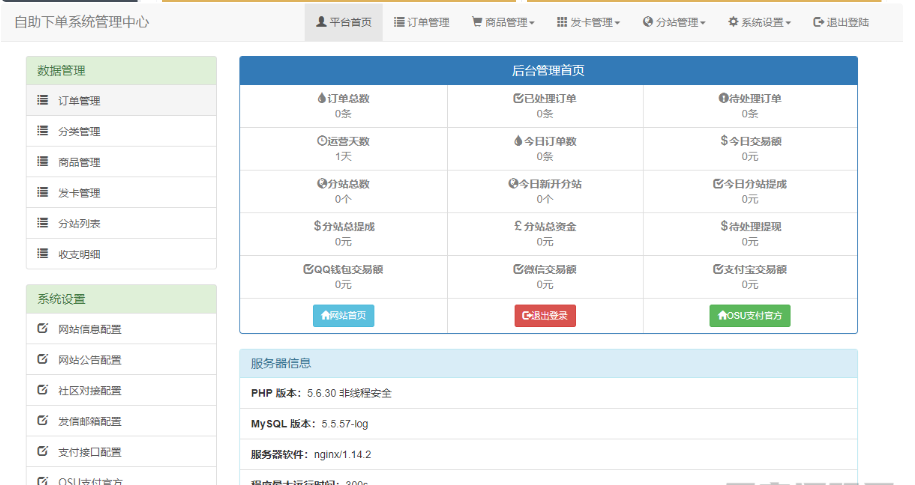This screenshot has height=485, width=915.
Task: Expand 发卡管理 dropdown in top navigation
Action: coord(588,22)
